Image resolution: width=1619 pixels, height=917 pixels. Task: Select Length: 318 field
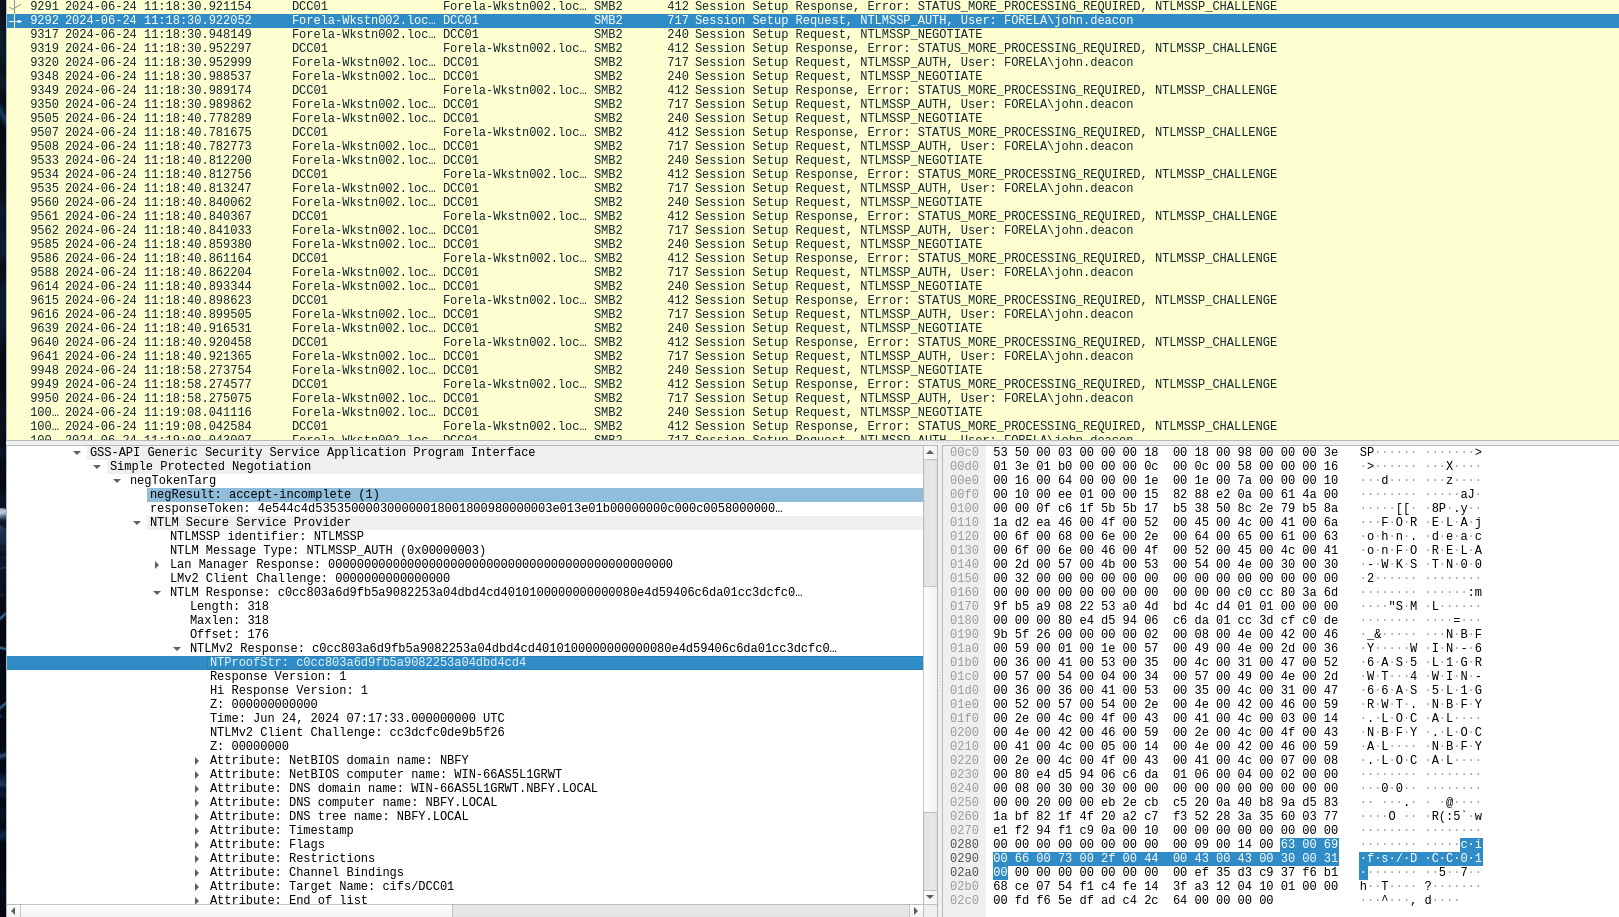pyautogui.click(x=229, y=607)
